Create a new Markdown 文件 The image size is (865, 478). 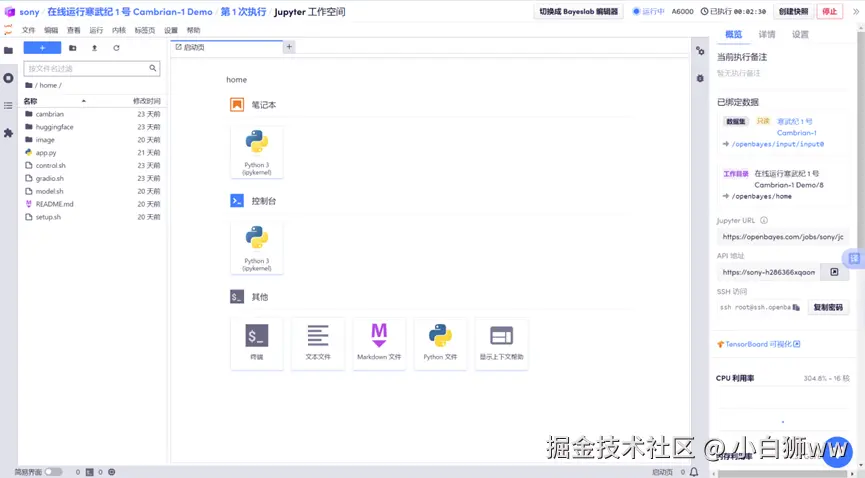point(379,344)
